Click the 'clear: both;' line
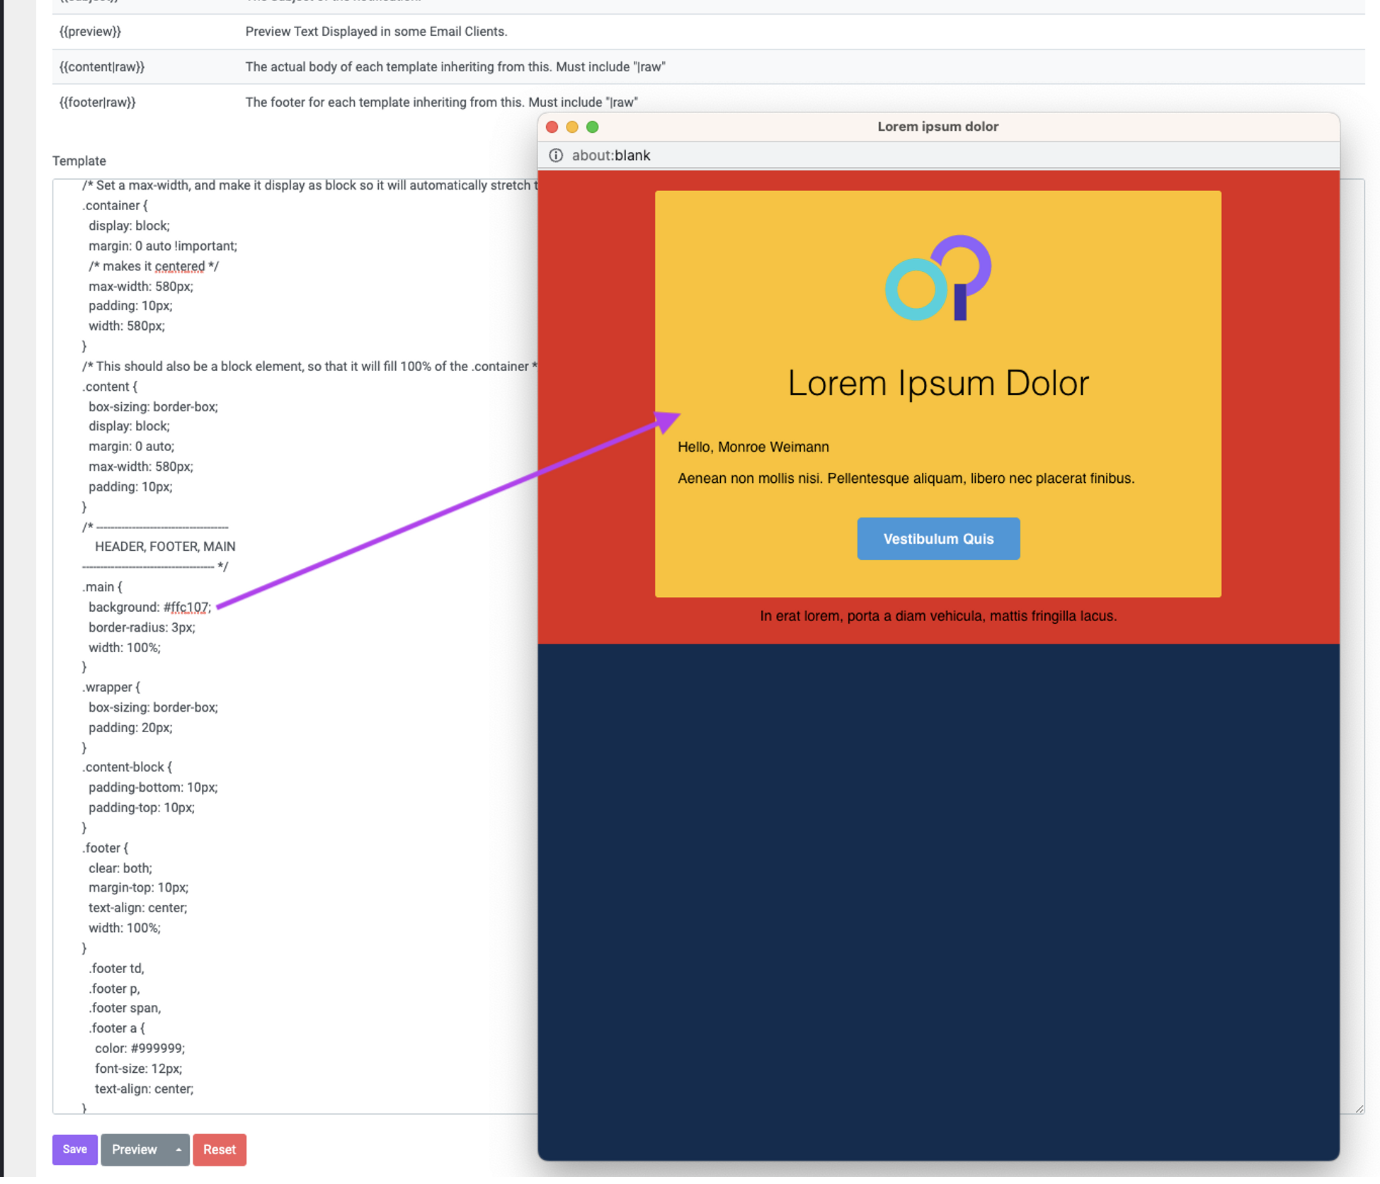Screen dimensions: 1380x1184 (x=120, y=868)
